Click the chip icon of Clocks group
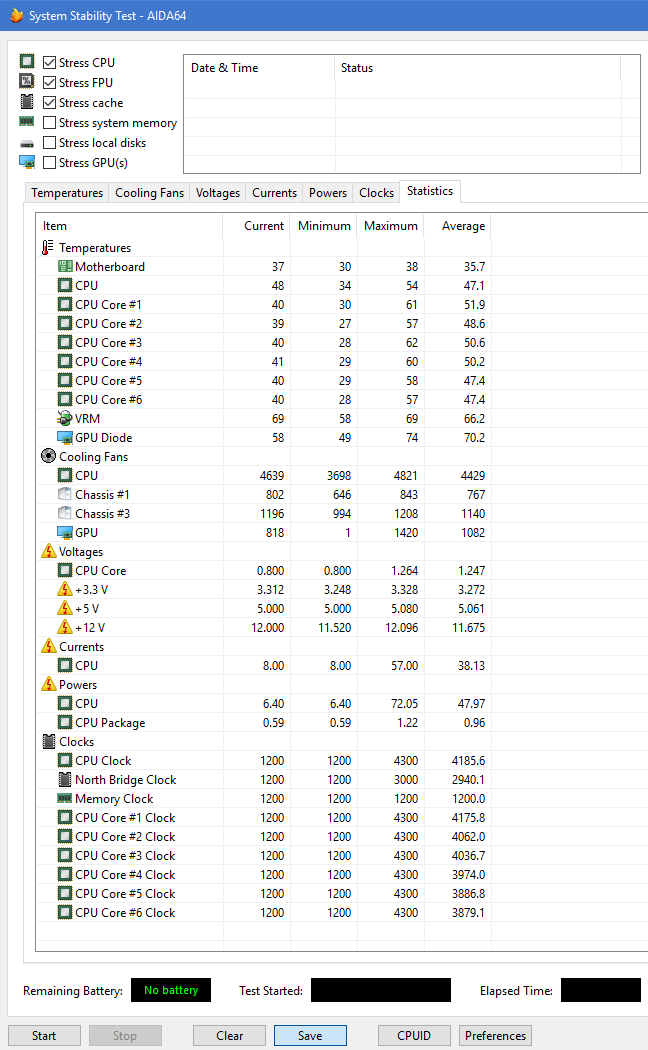This screenshot has width=648, height=1050. tap(49, 741)
